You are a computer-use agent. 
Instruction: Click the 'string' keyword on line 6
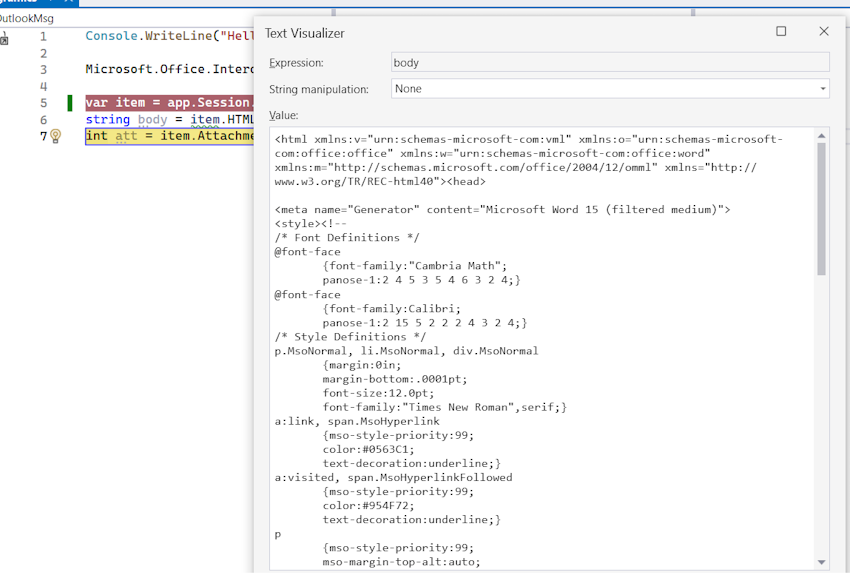point(107,119)
